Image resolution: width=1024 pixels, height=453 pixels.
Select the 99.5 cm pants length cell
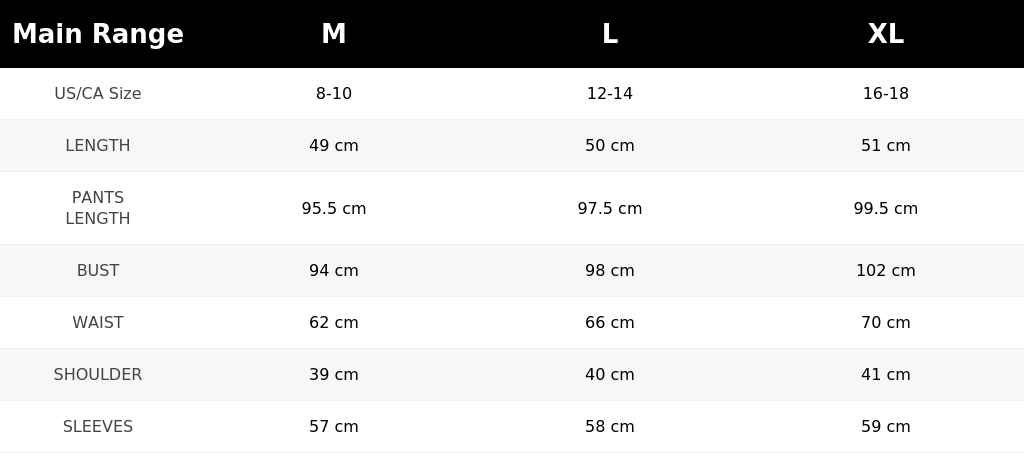tap(886, 208)
